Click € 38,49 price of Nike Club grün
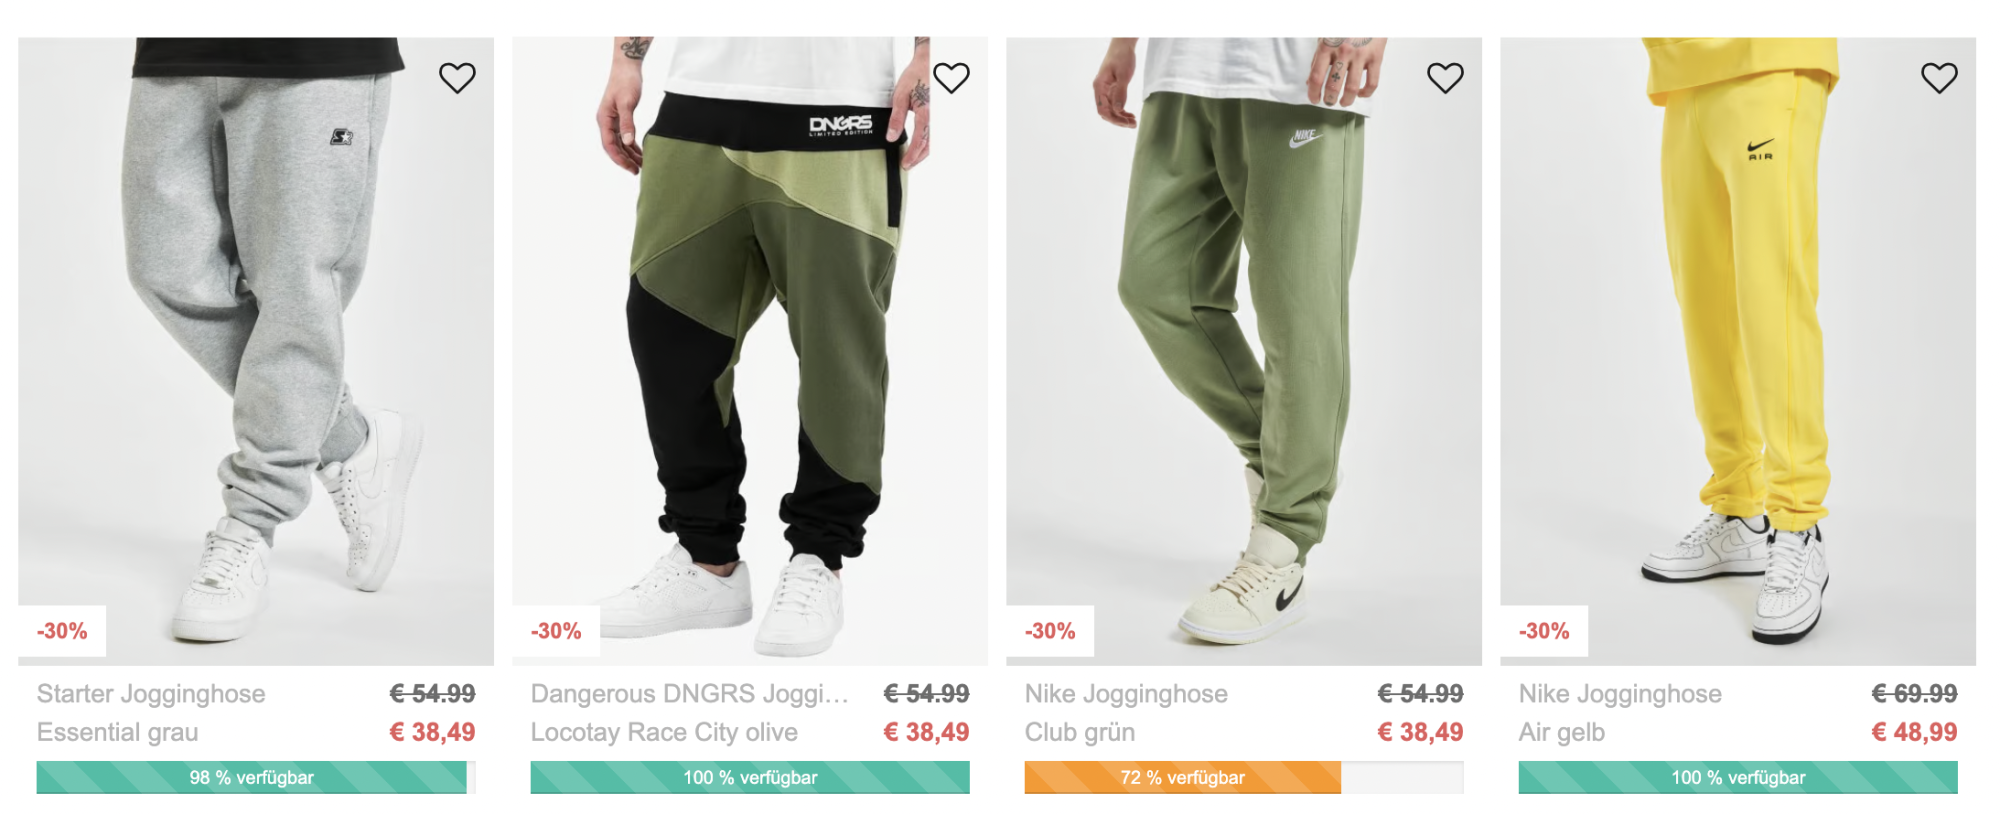The image size is (2000, 814). 1420,732
